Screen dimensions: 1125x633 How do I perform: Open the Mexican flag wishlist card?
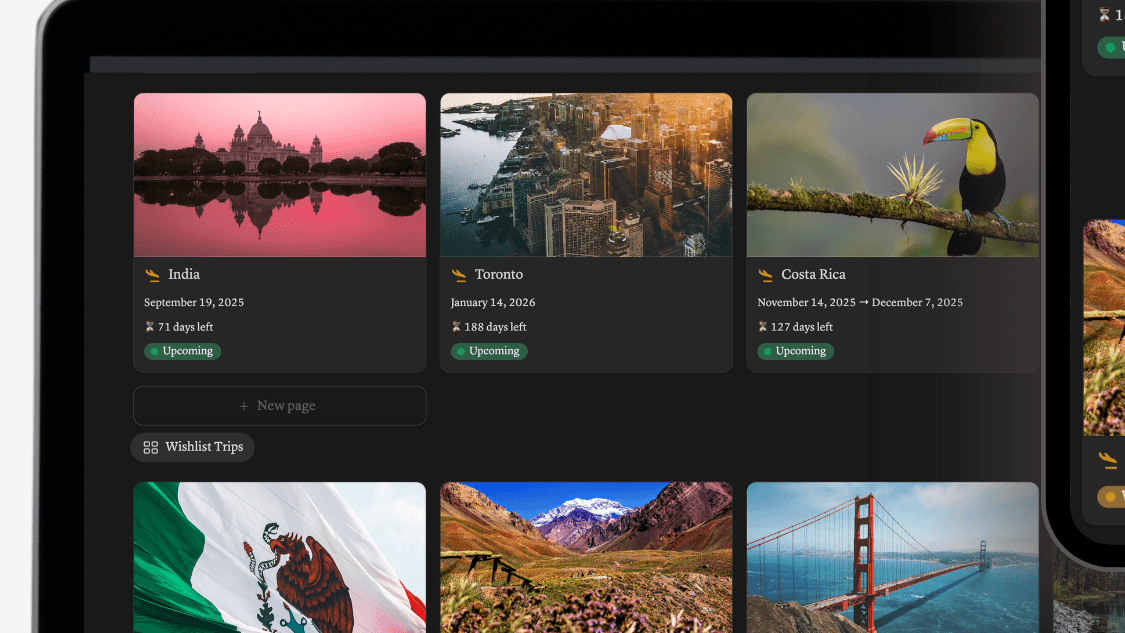(280, 558)
